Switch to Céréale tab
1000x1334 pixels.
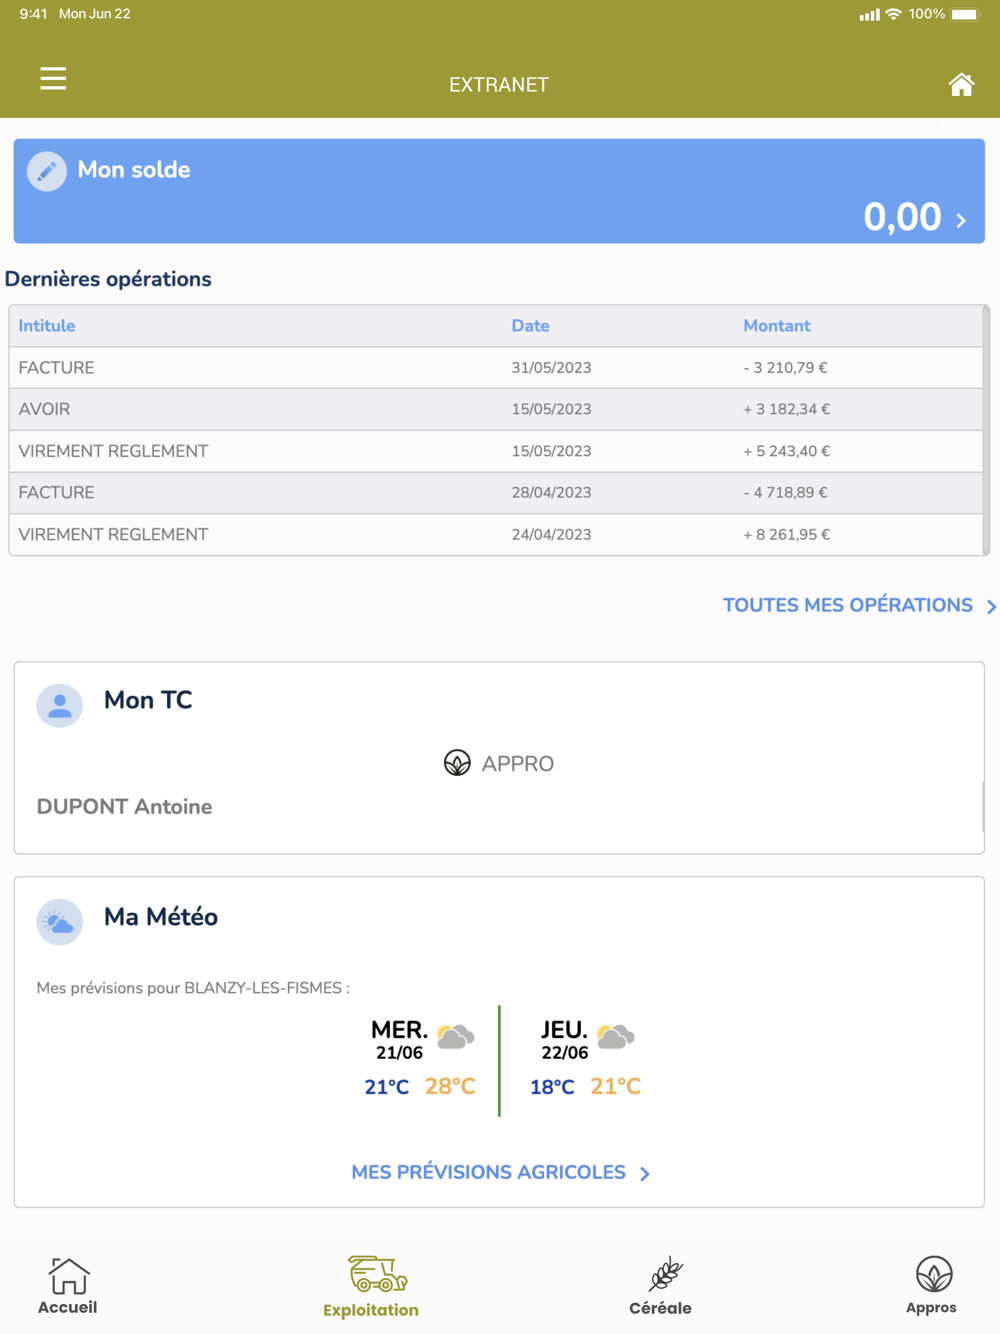pos(660,1287)
